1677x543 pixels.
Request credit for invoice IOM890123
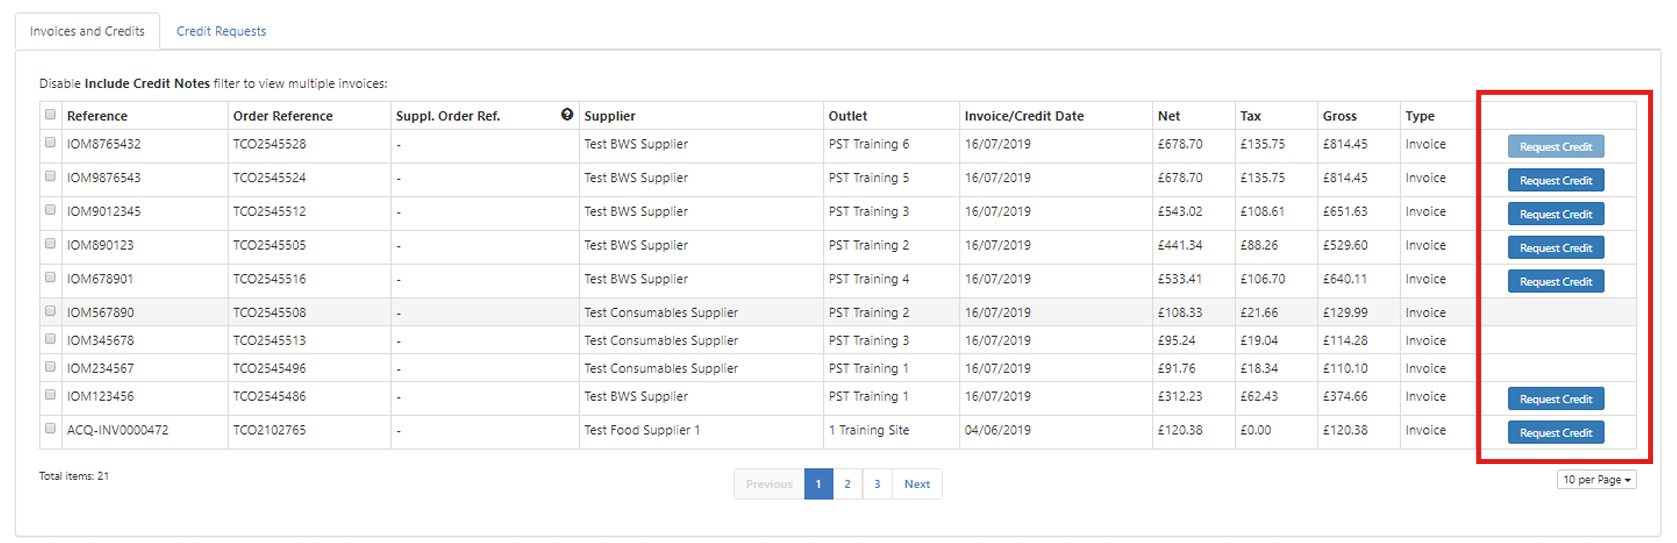[x=1555, y=248]
